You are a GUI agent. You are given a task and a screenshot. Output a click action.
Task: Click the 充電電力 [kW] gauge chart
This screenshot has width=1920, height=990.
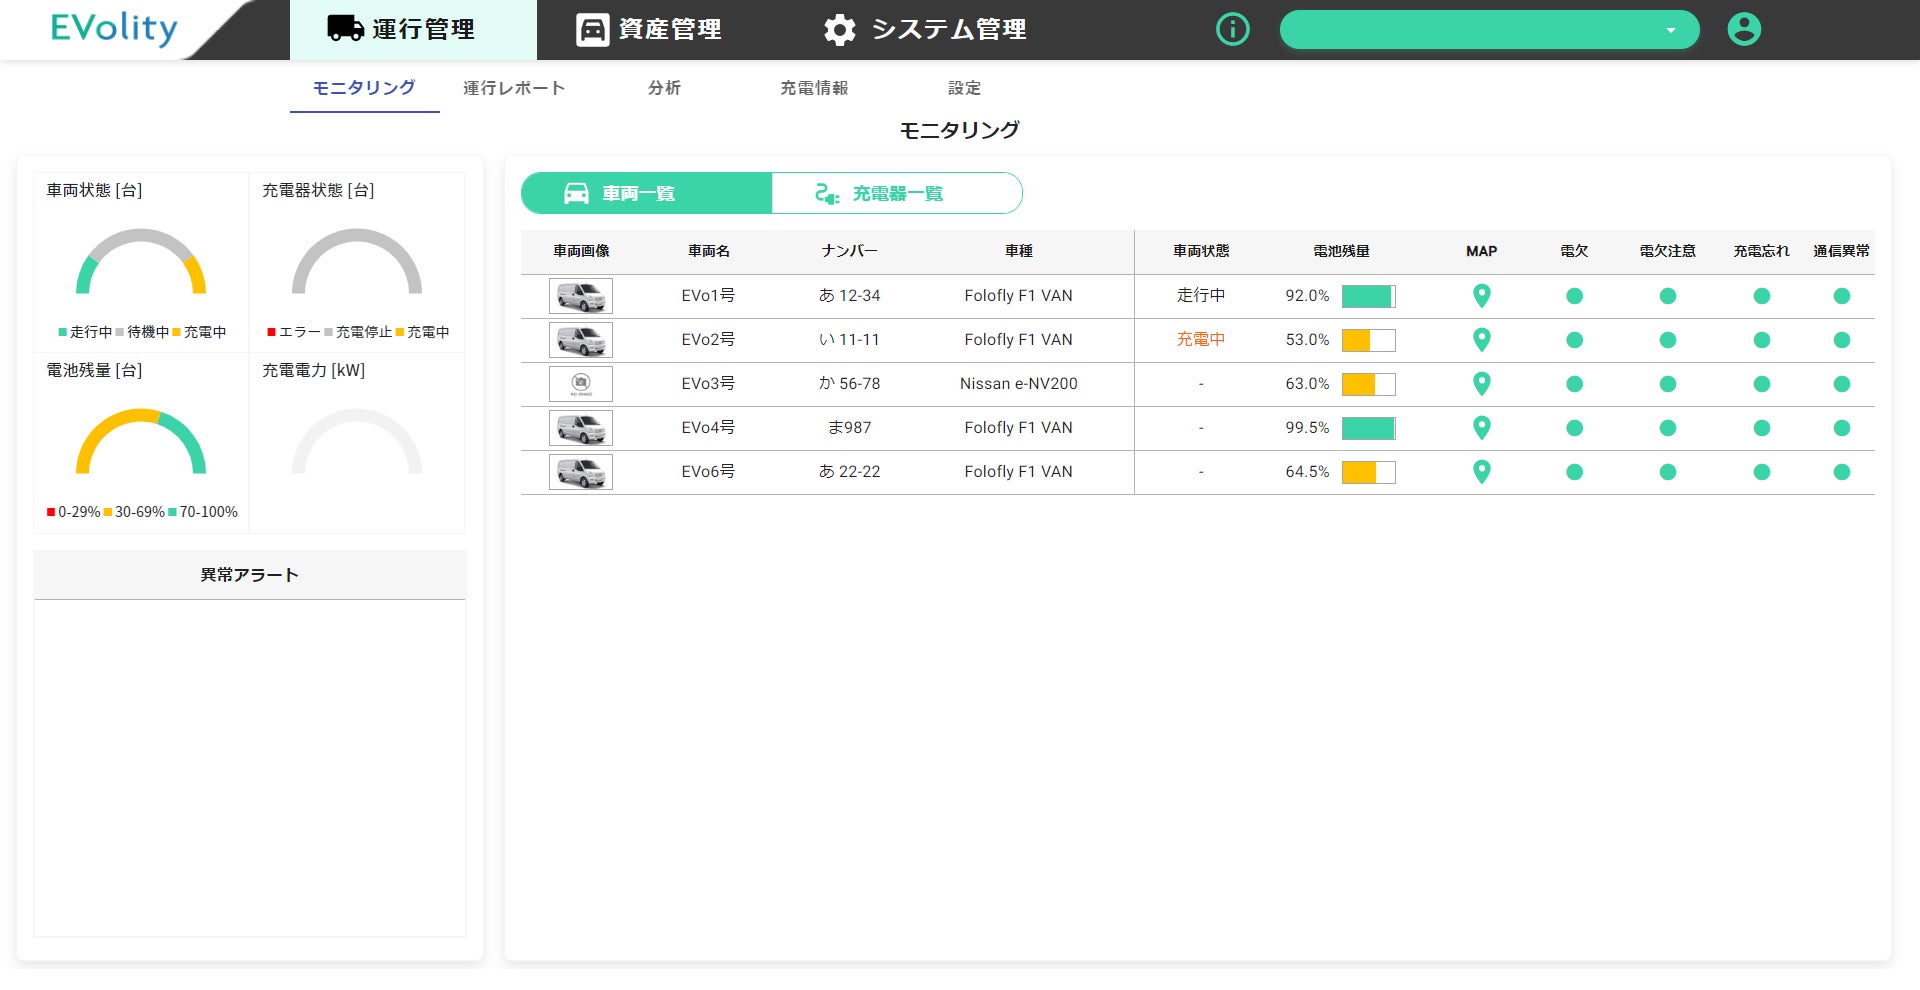pyautogui.click(x=356, y=441)
